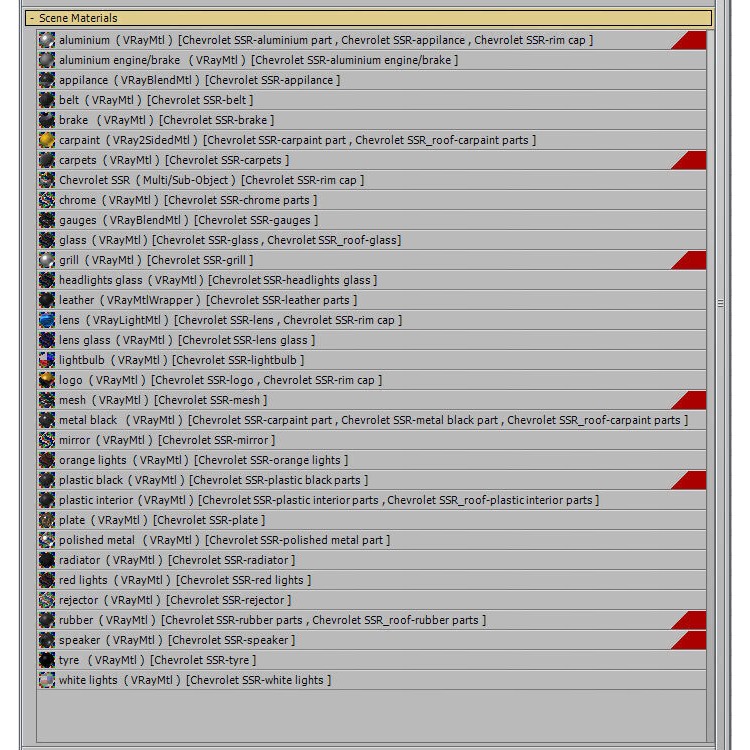Click the polished metal sphere icon
The width and height of the screenshot is (750, 750).
tap(47, 540)
